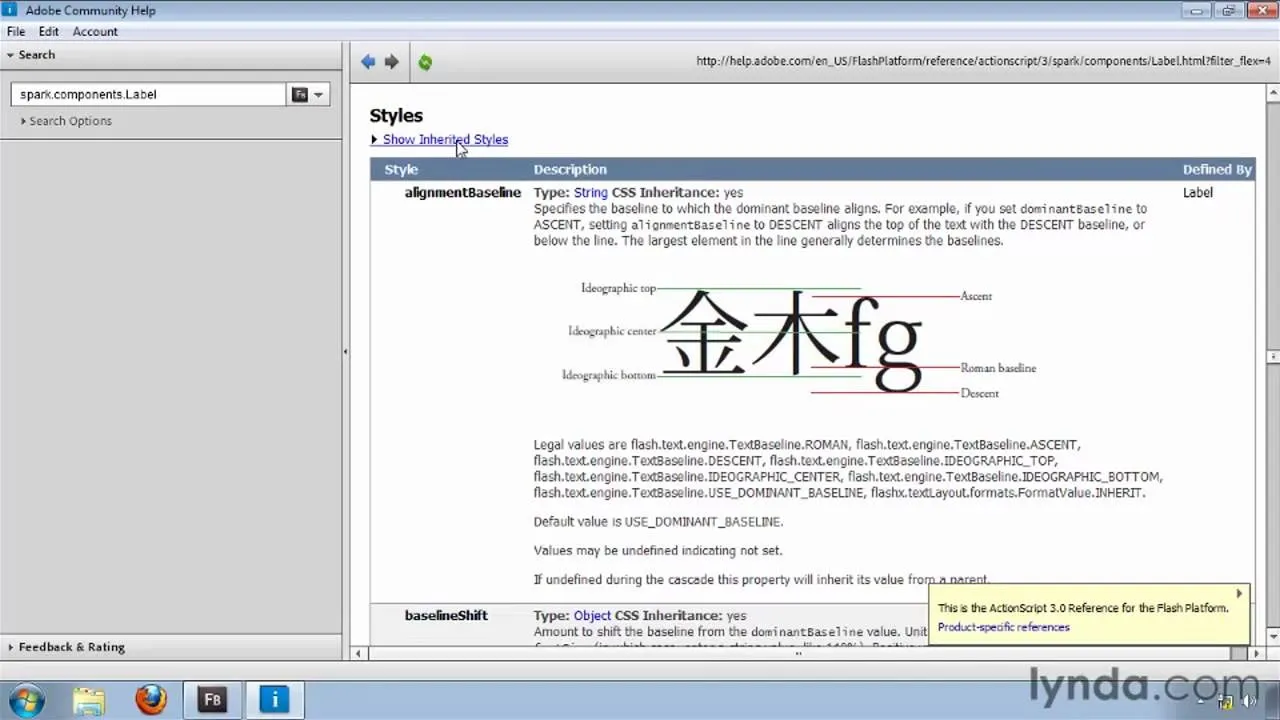Image resolution: width=1280 pixels, height=720 pixels.
Task: Click the baseline diagram image
Action: click(x=798, y=340)
